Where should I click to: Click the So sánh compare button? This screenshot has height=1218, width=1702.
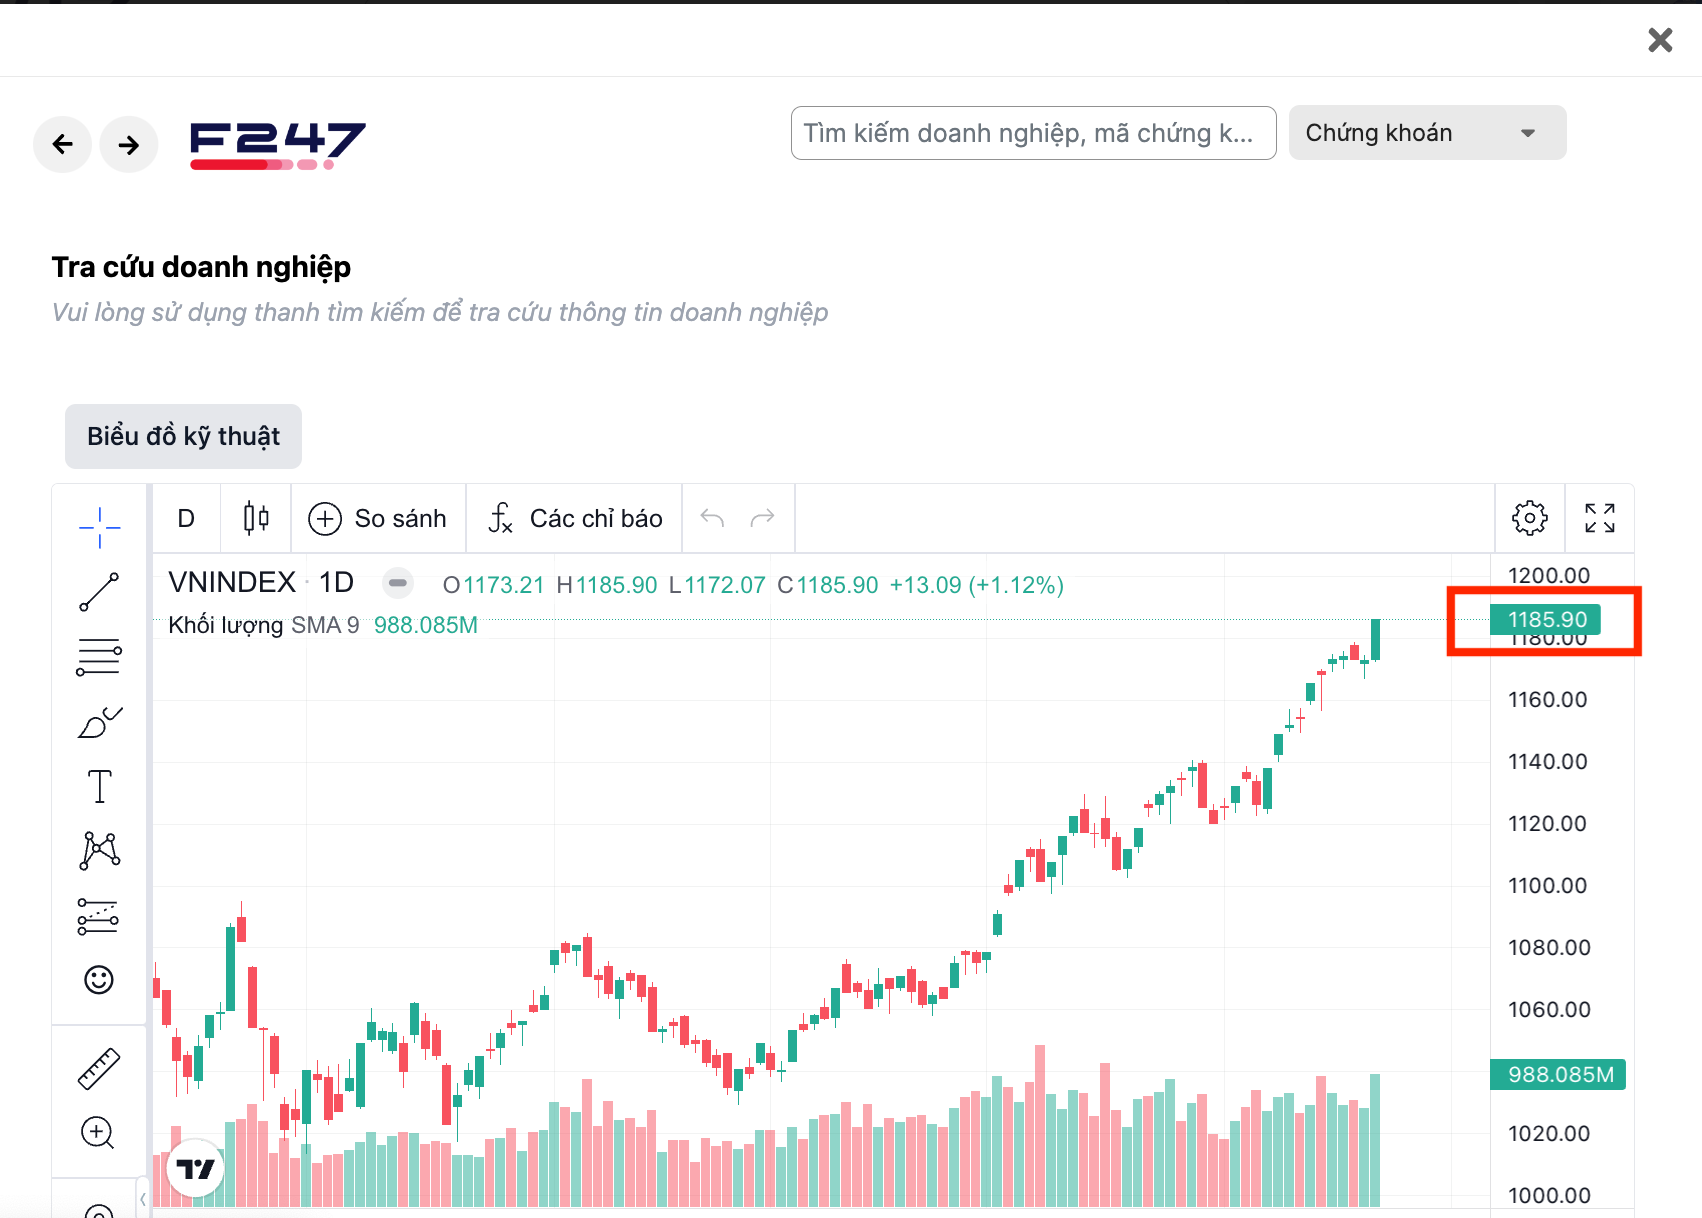378,518
